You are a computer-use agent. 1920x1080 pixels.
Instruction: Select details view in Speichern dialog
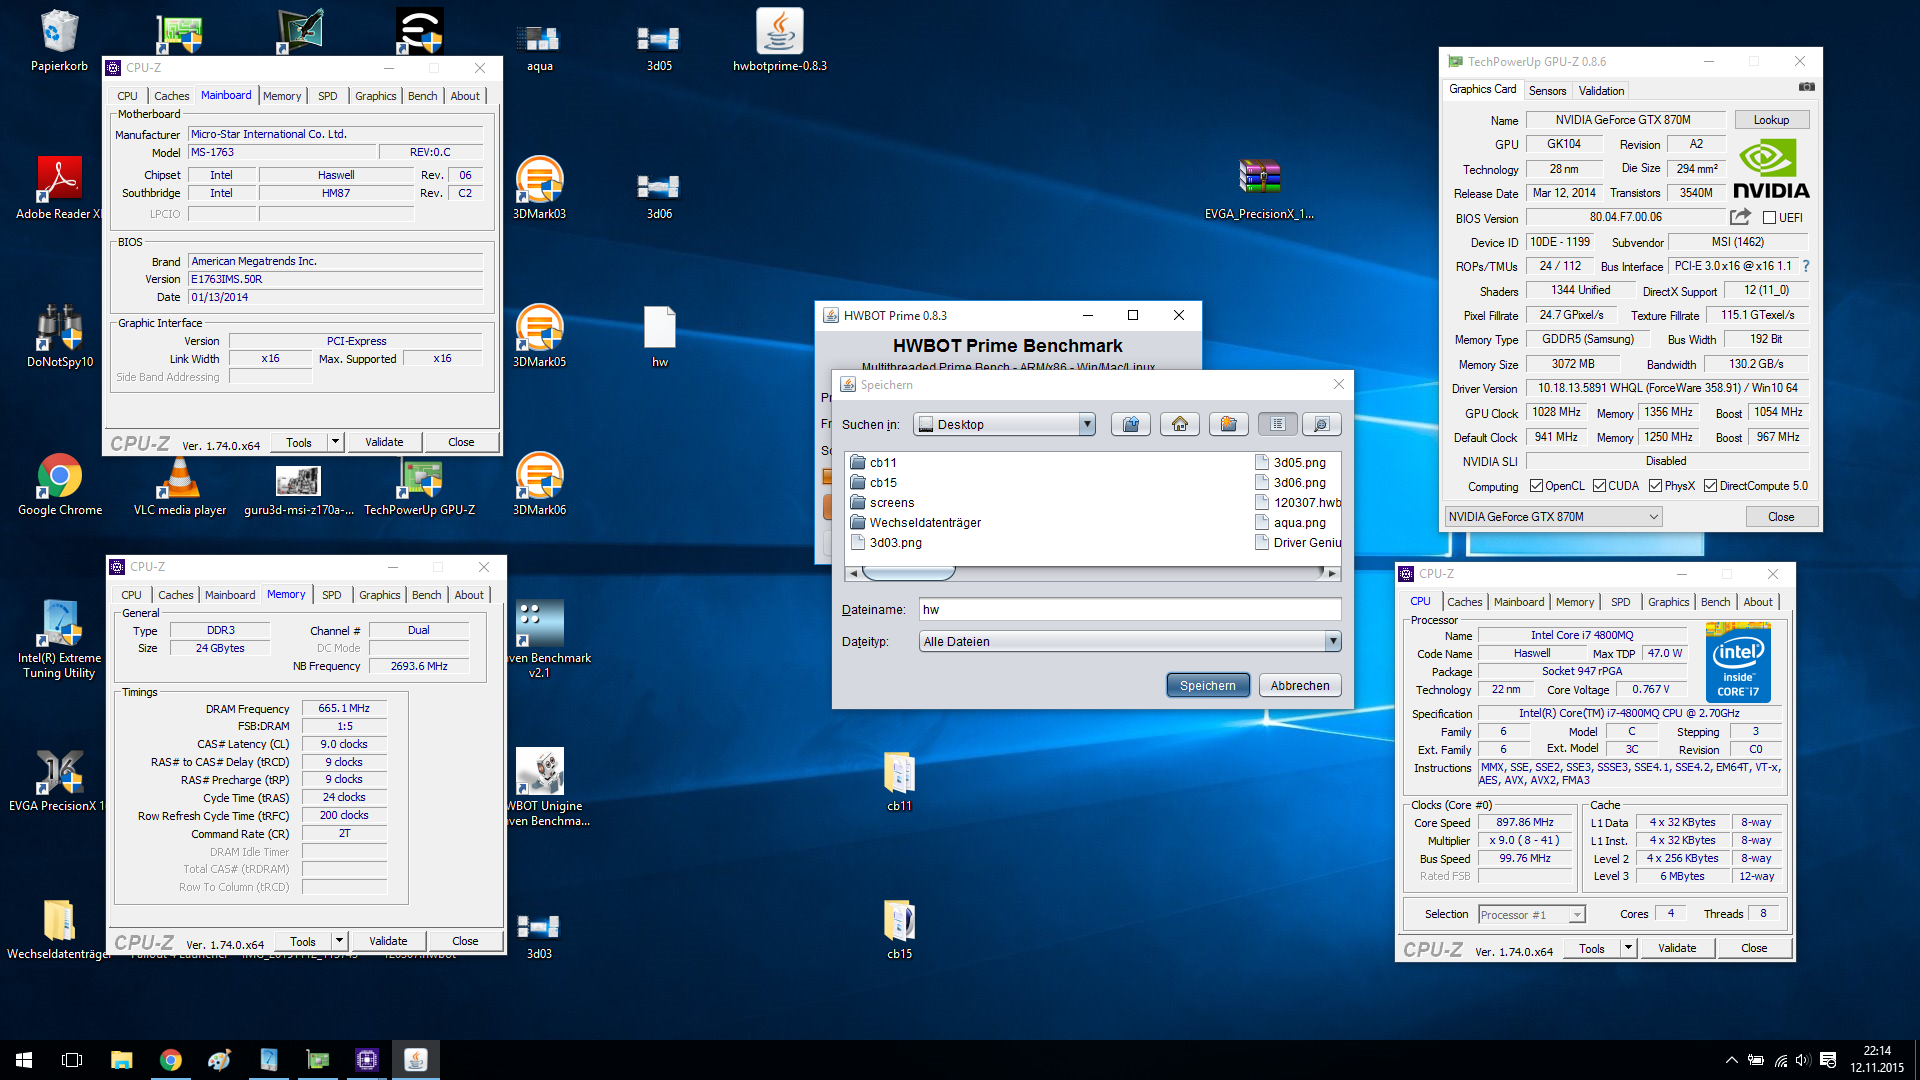[1321, 424]
